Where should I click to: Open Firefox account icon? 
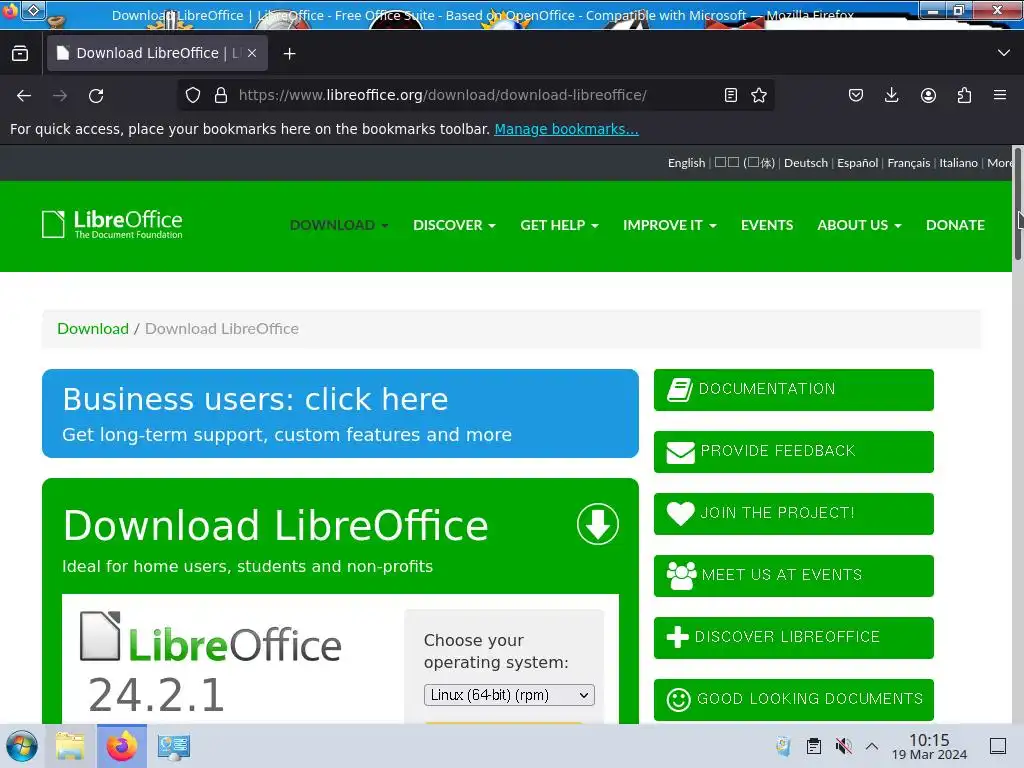(928, 95)
